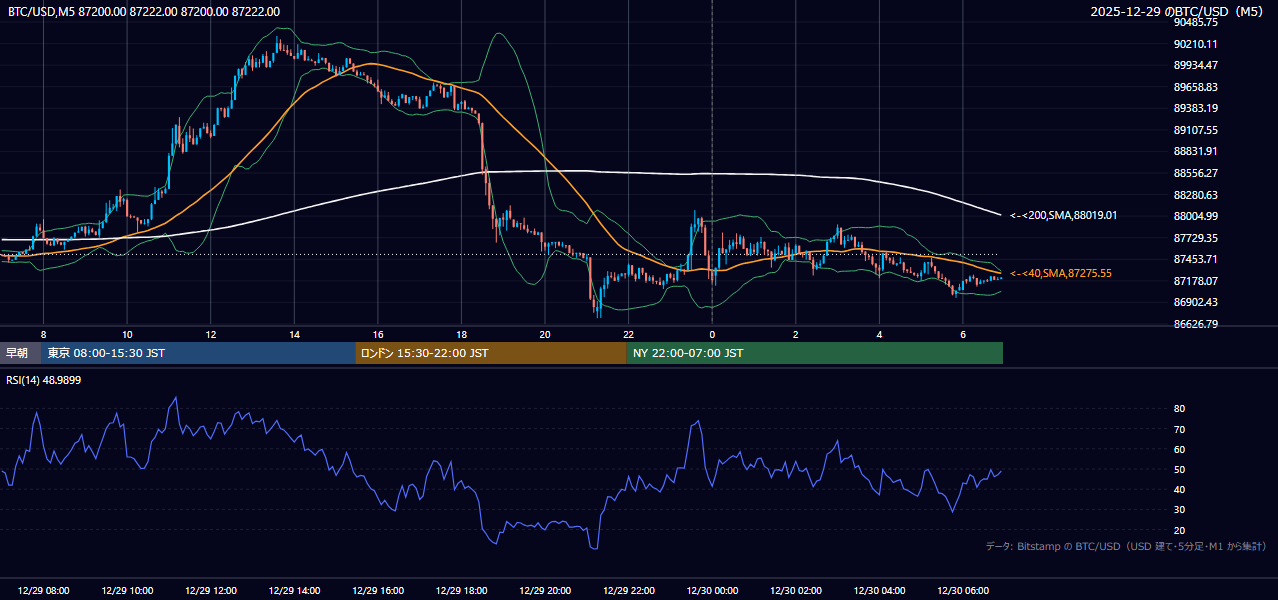Viewport: 1278px width, 600px height.
Task: Click the BTC/USD,M5 OHLC header text
Action: pyautogui.click(x=144, y=11)
